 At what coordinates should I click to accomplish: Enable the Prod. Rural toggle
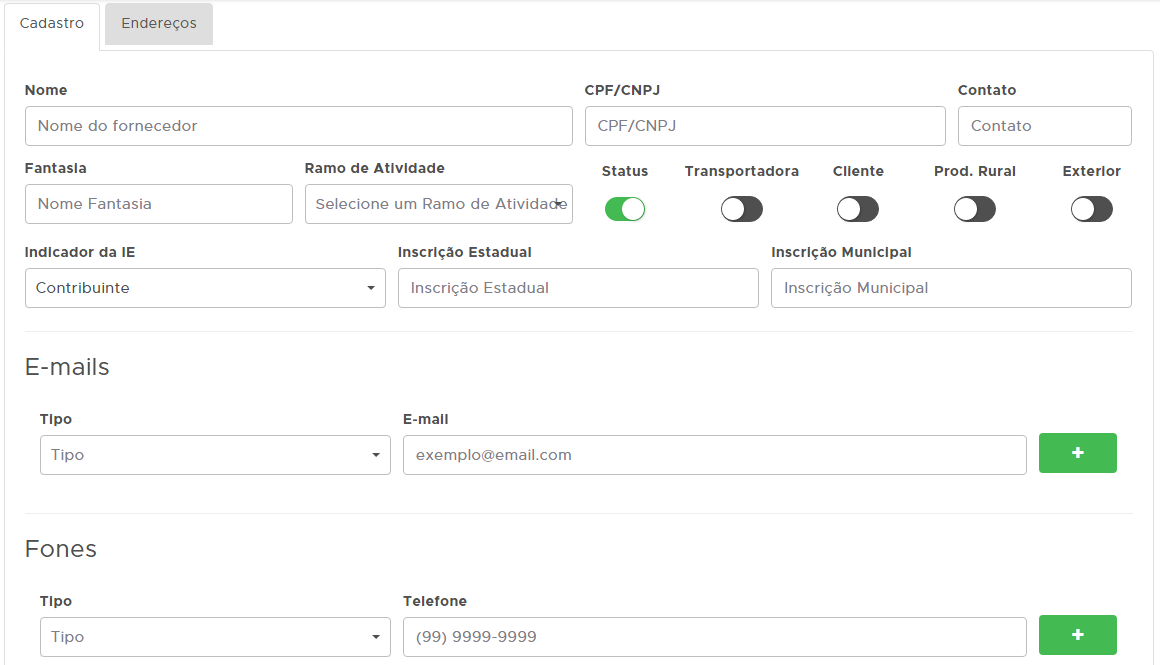click(x=974, y=209)
